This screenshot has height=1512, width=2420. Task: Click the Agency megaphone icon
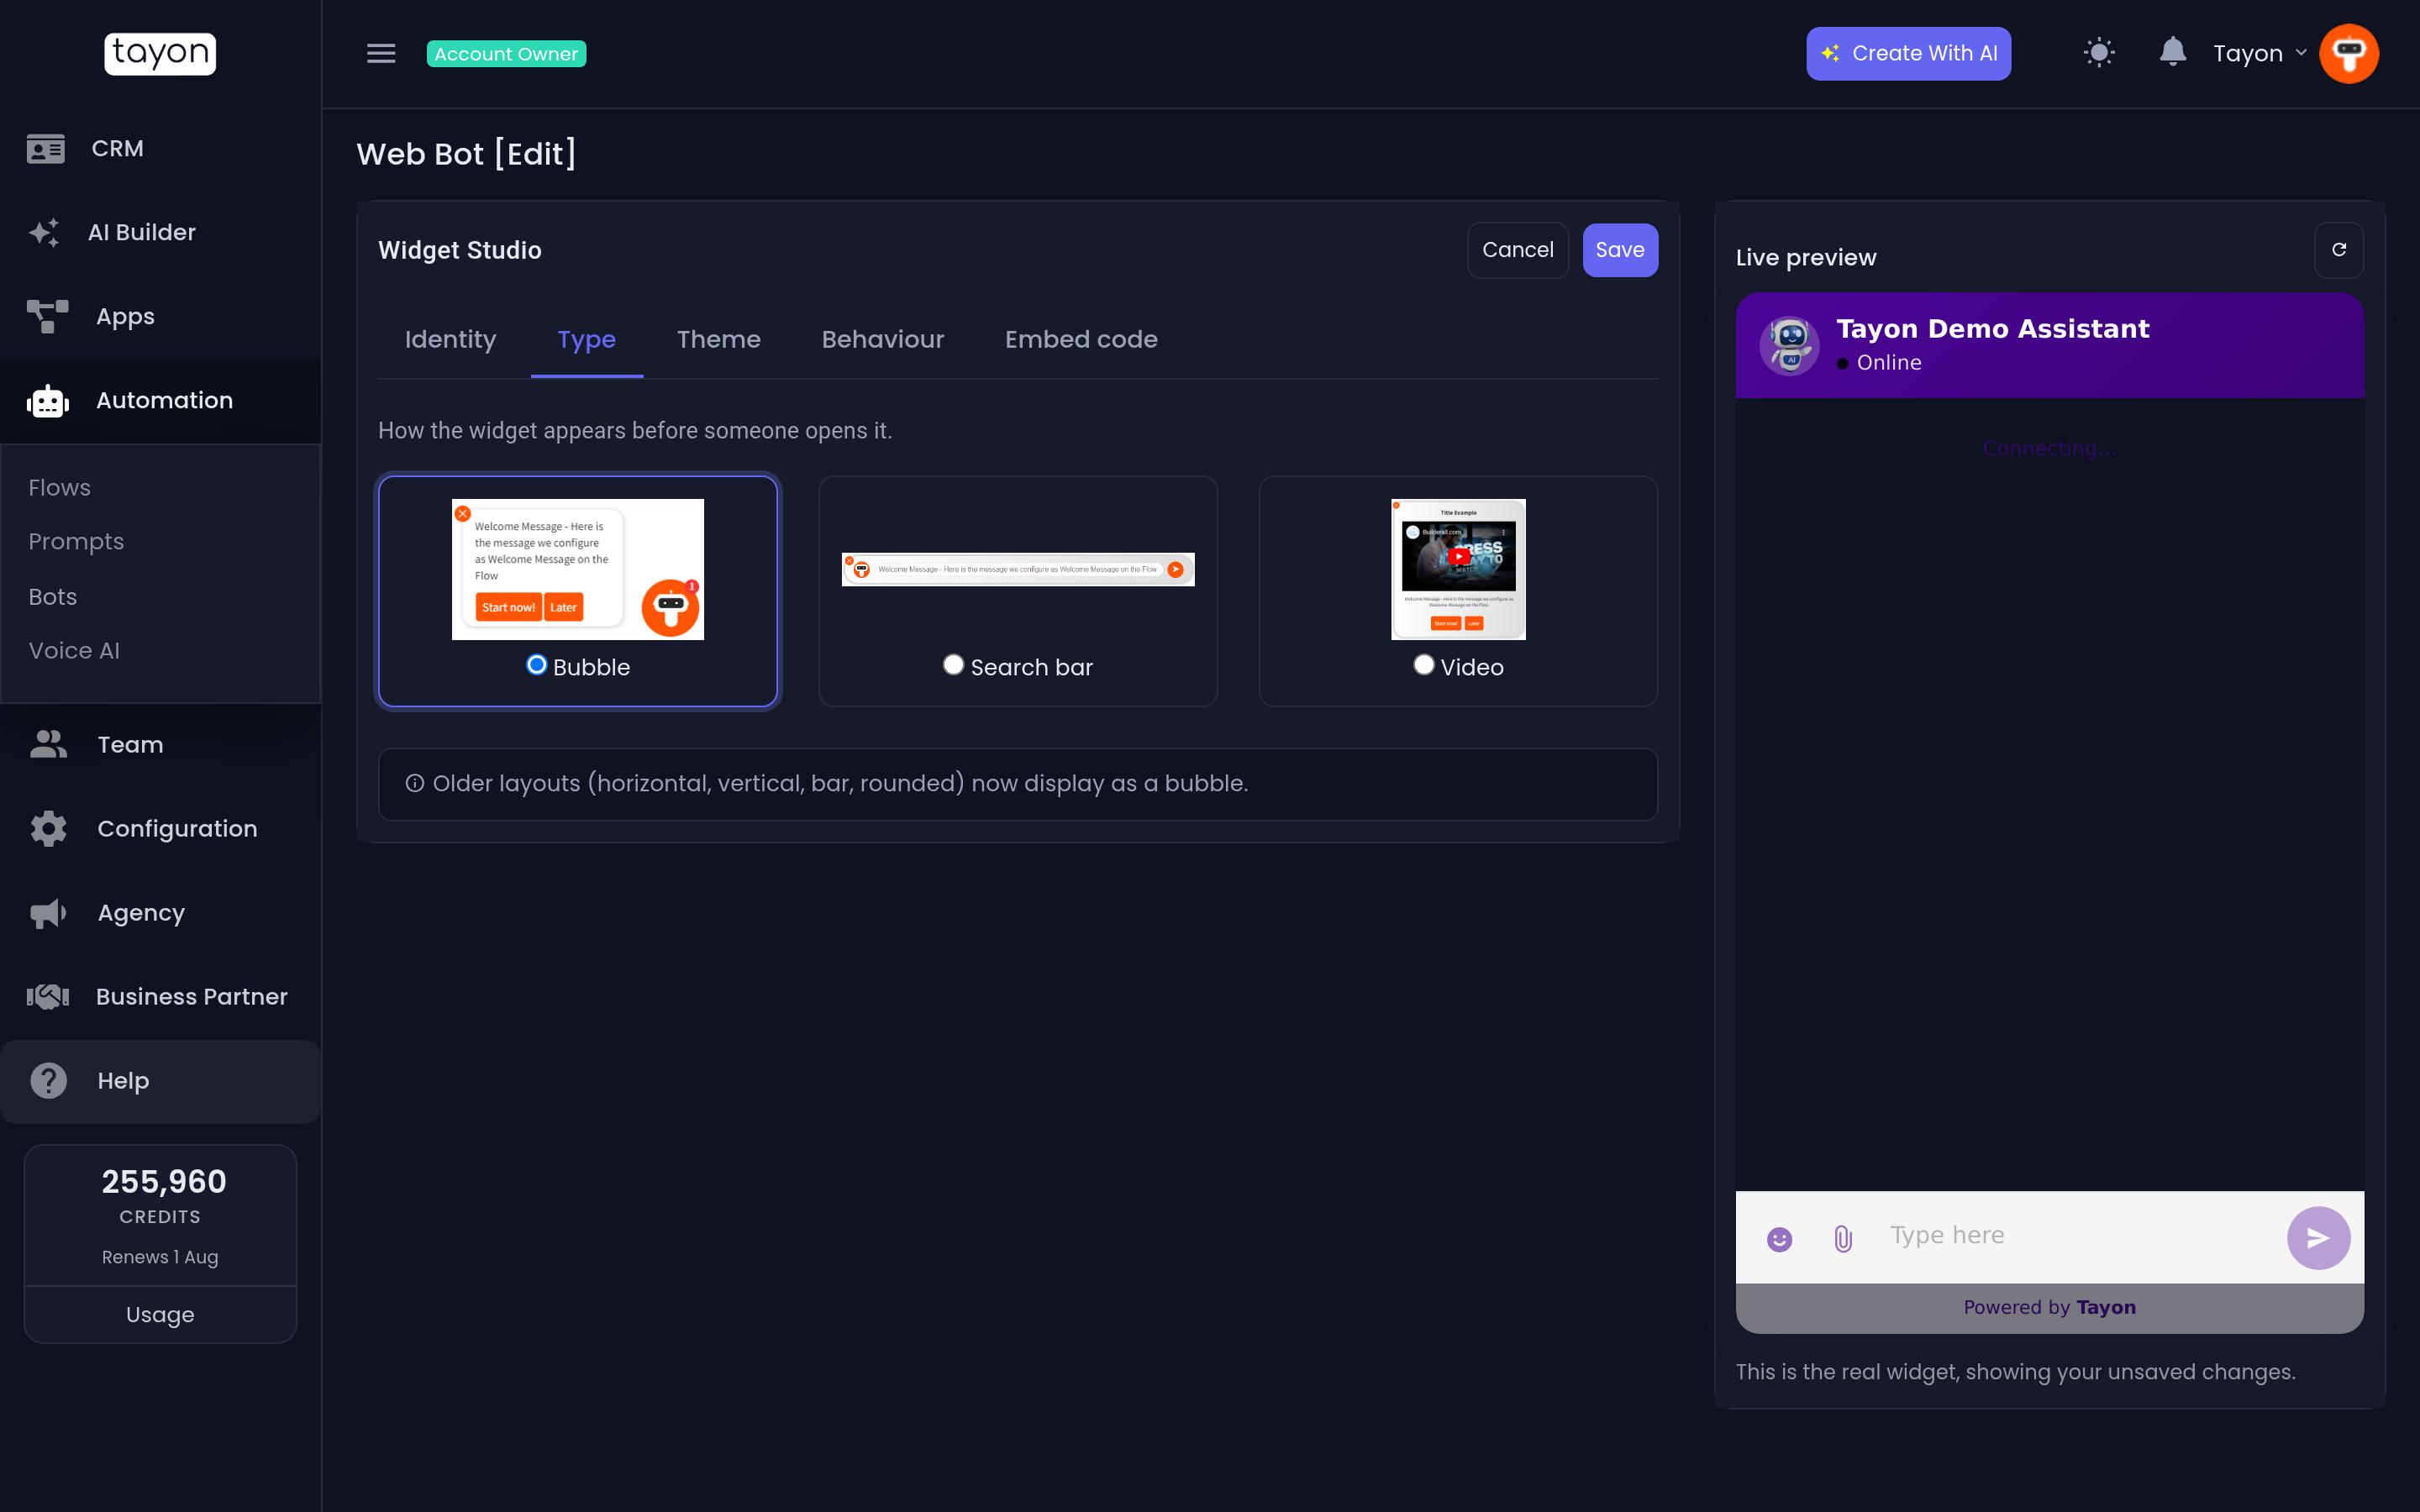pyautogui.click(x=48, y=913)
